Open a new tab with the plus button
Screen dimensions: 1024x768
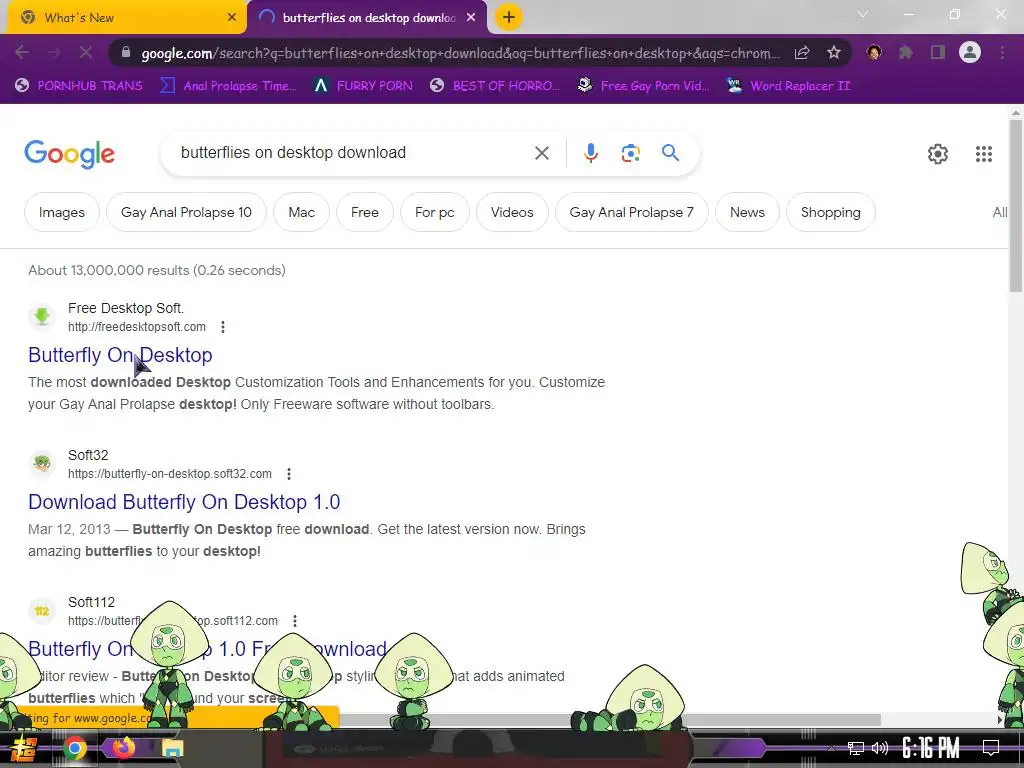coord(509,18)
